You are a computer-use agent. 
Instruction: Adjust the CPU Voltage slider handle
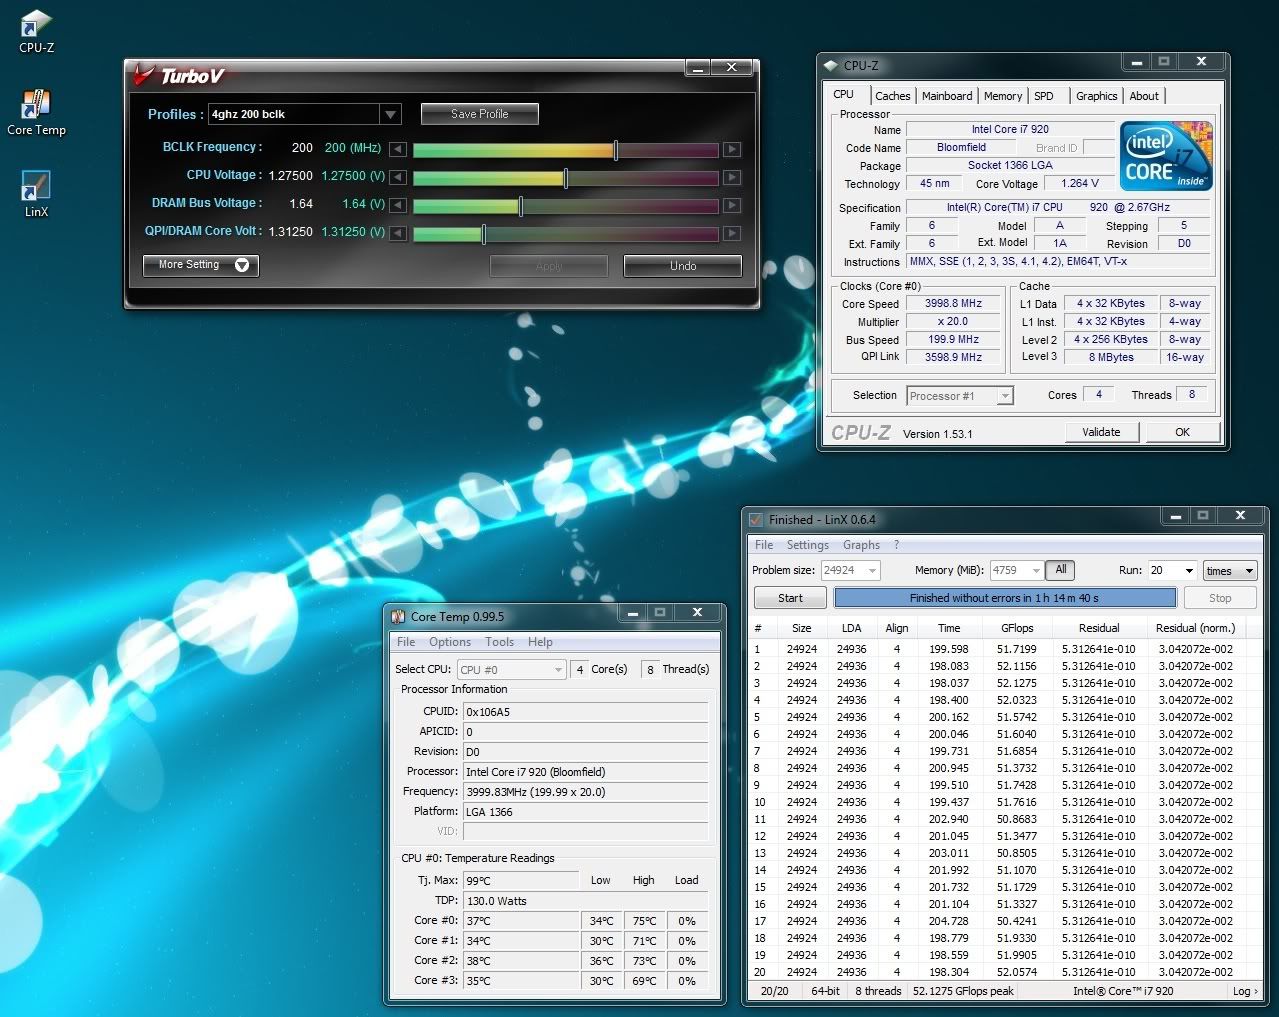point(566,177)
